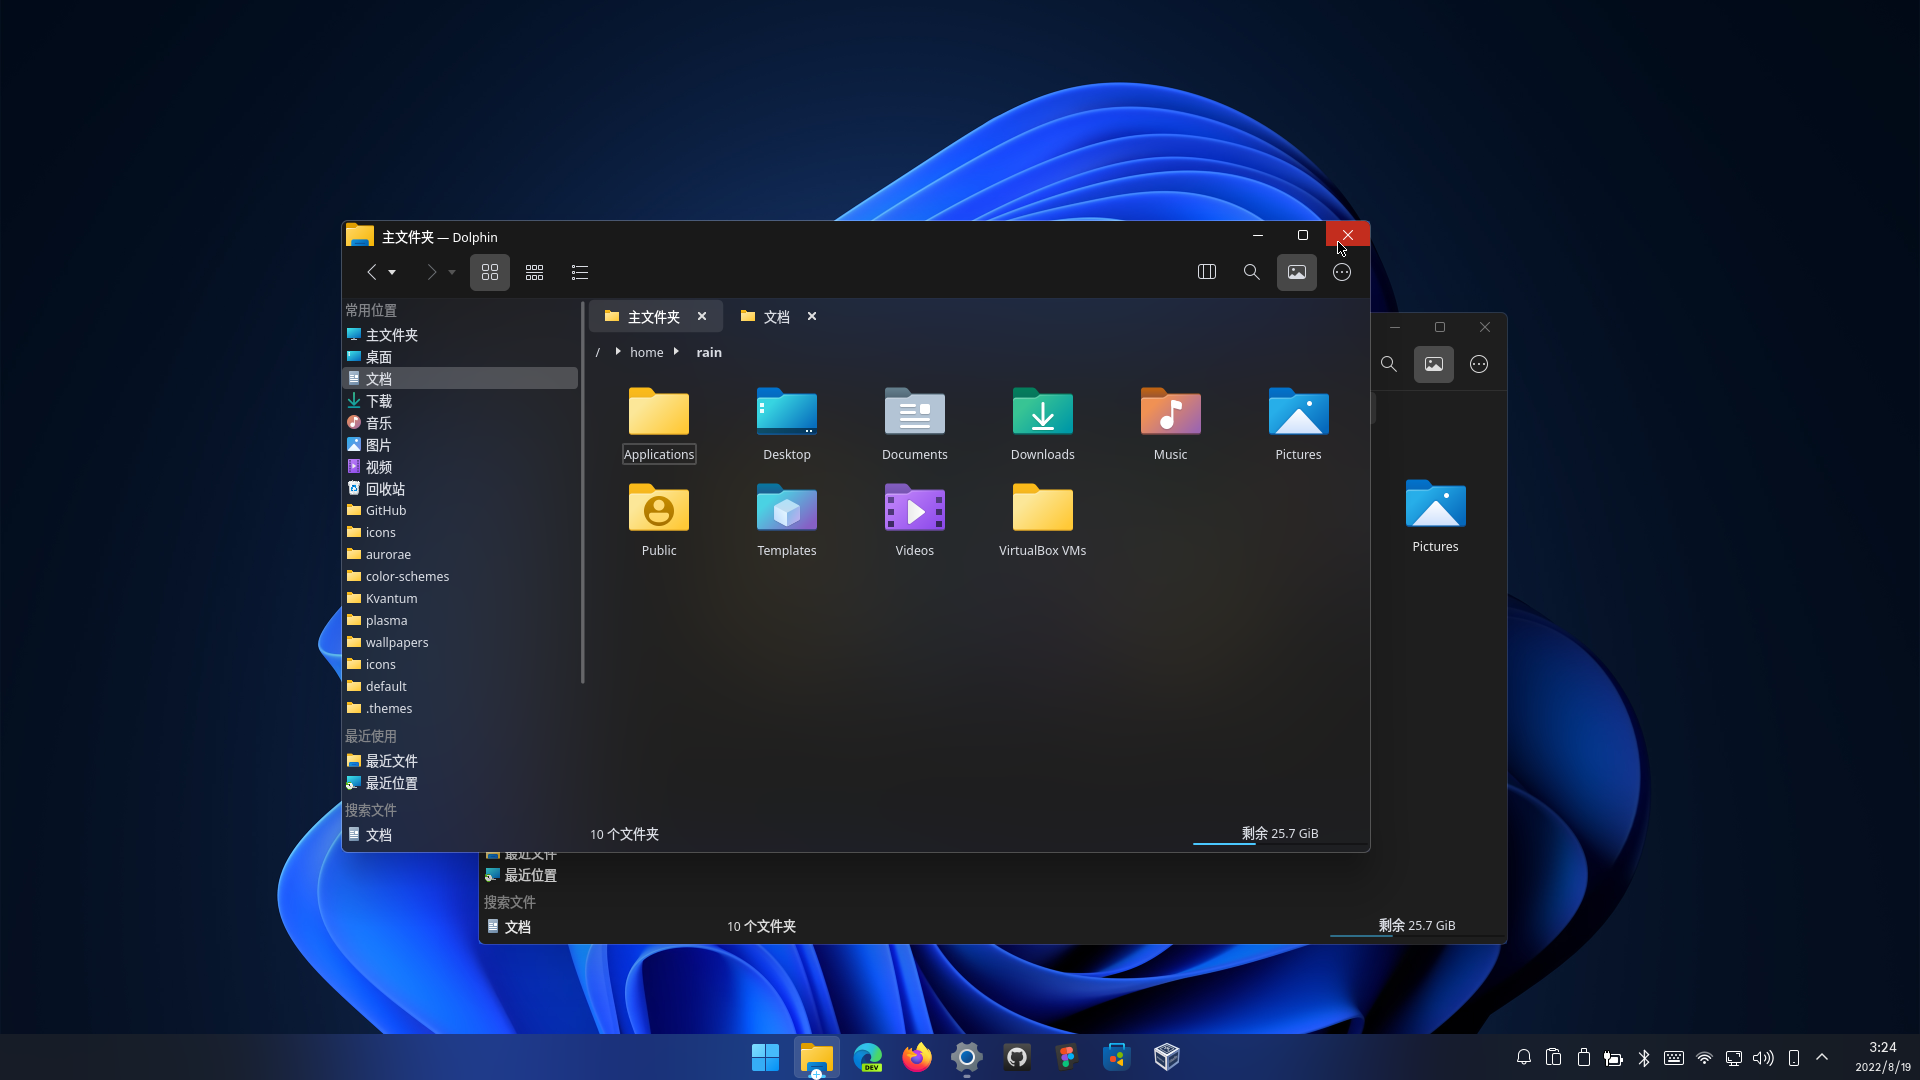Expand the forward history dropdown arrow

tap(452, 272)
